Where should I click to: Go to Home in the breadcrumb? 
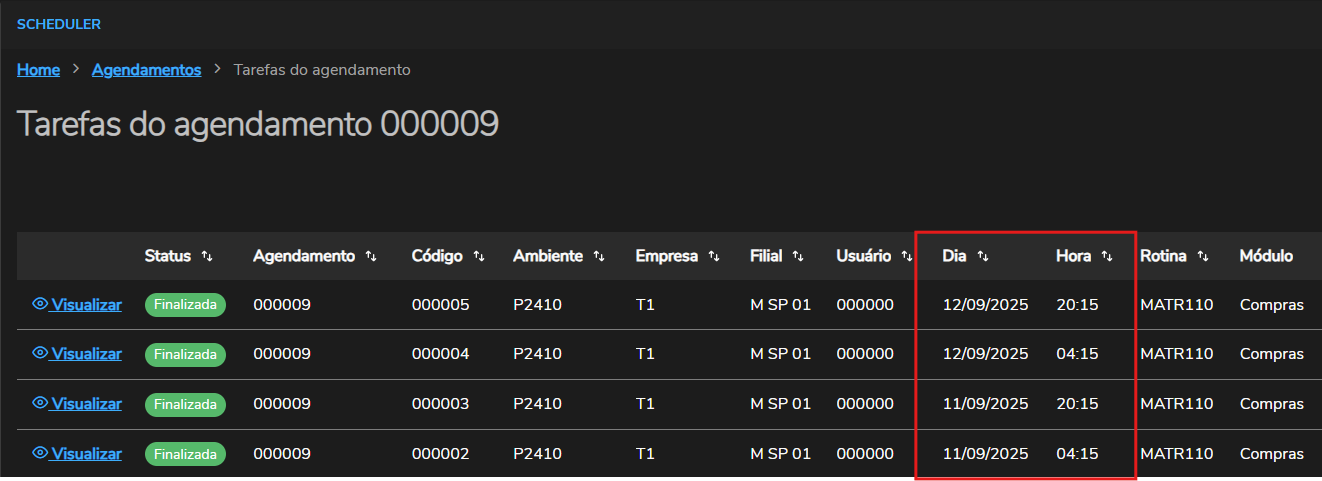(38, 70)
